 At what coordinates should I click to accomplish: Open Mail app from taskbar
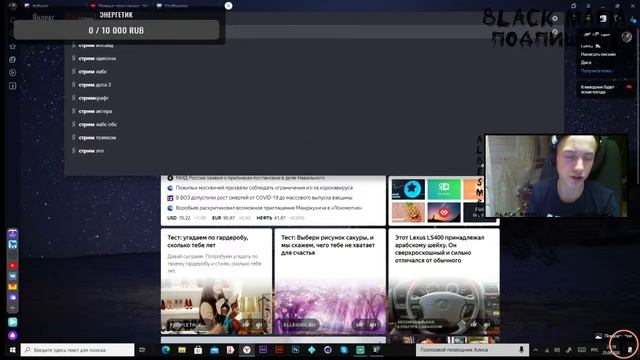(x=214, y=350)
